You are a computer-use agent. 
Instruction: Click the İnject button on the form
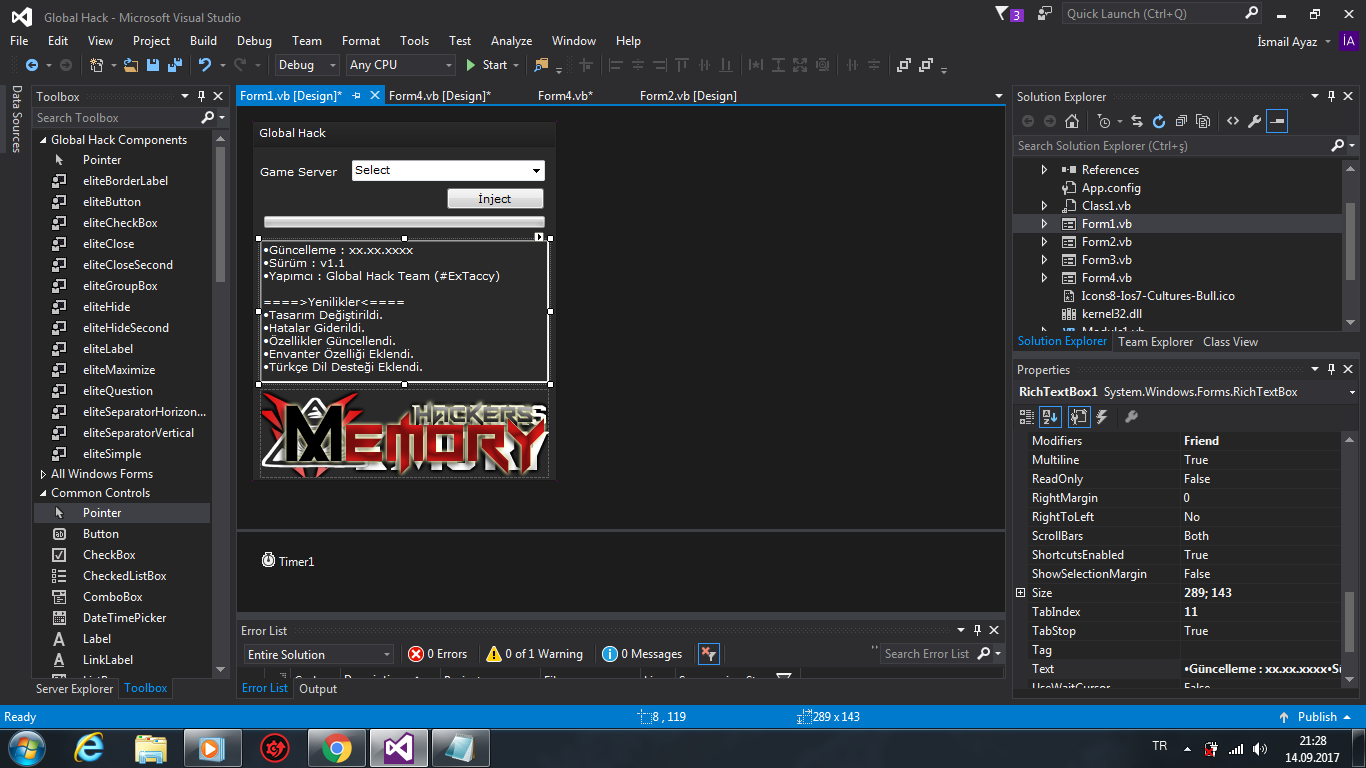tap(495, 199)
